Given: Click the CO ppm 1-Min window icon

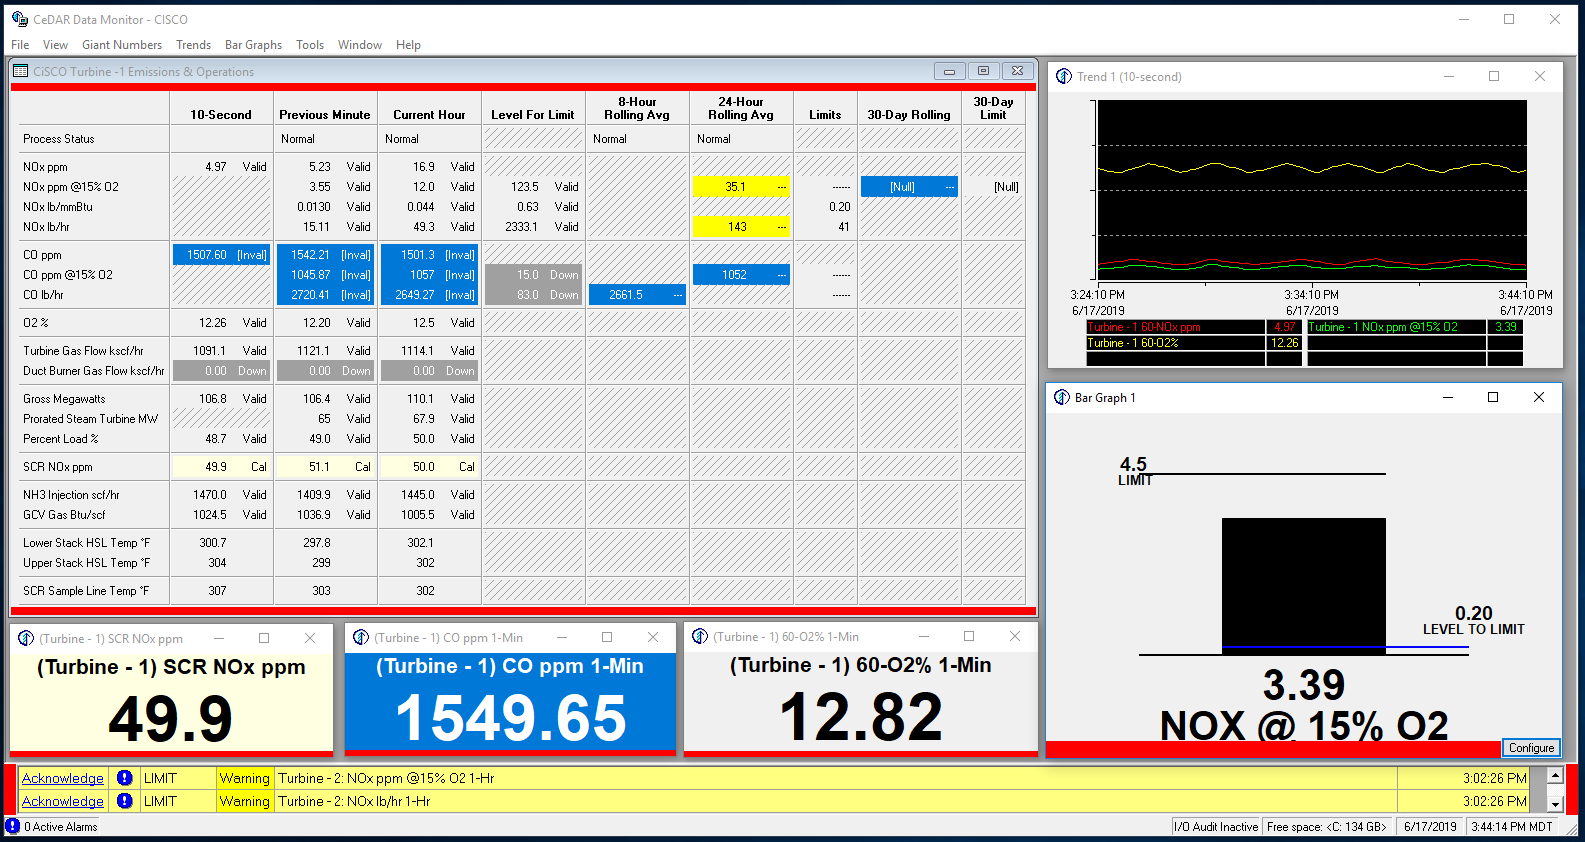Looking at the screenshot, I should click(362, 637).
